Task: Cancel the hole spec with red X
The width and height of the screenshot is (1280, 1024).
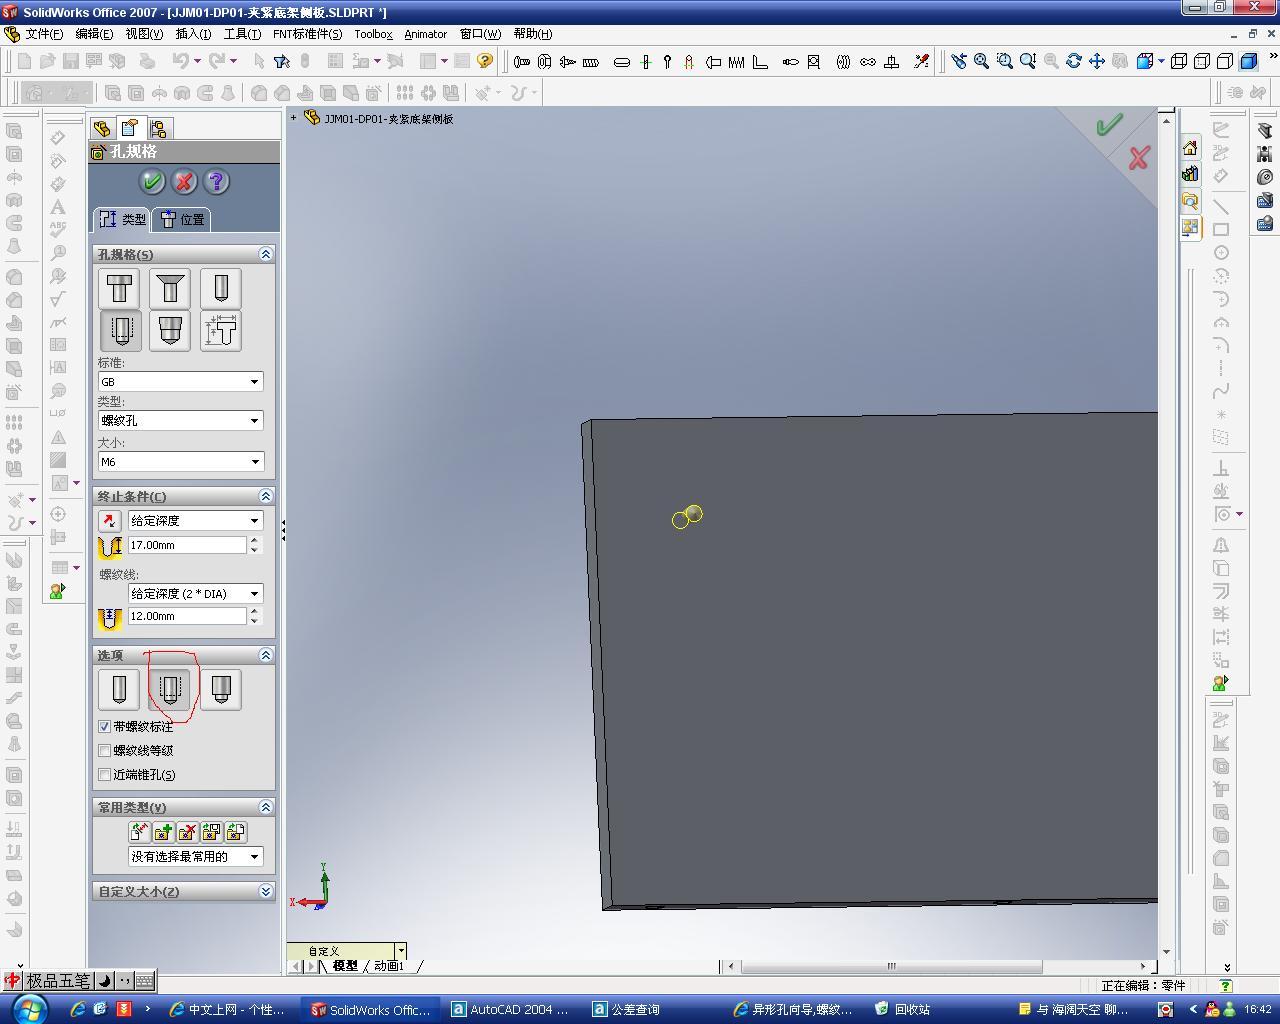Action: (184, 182)
